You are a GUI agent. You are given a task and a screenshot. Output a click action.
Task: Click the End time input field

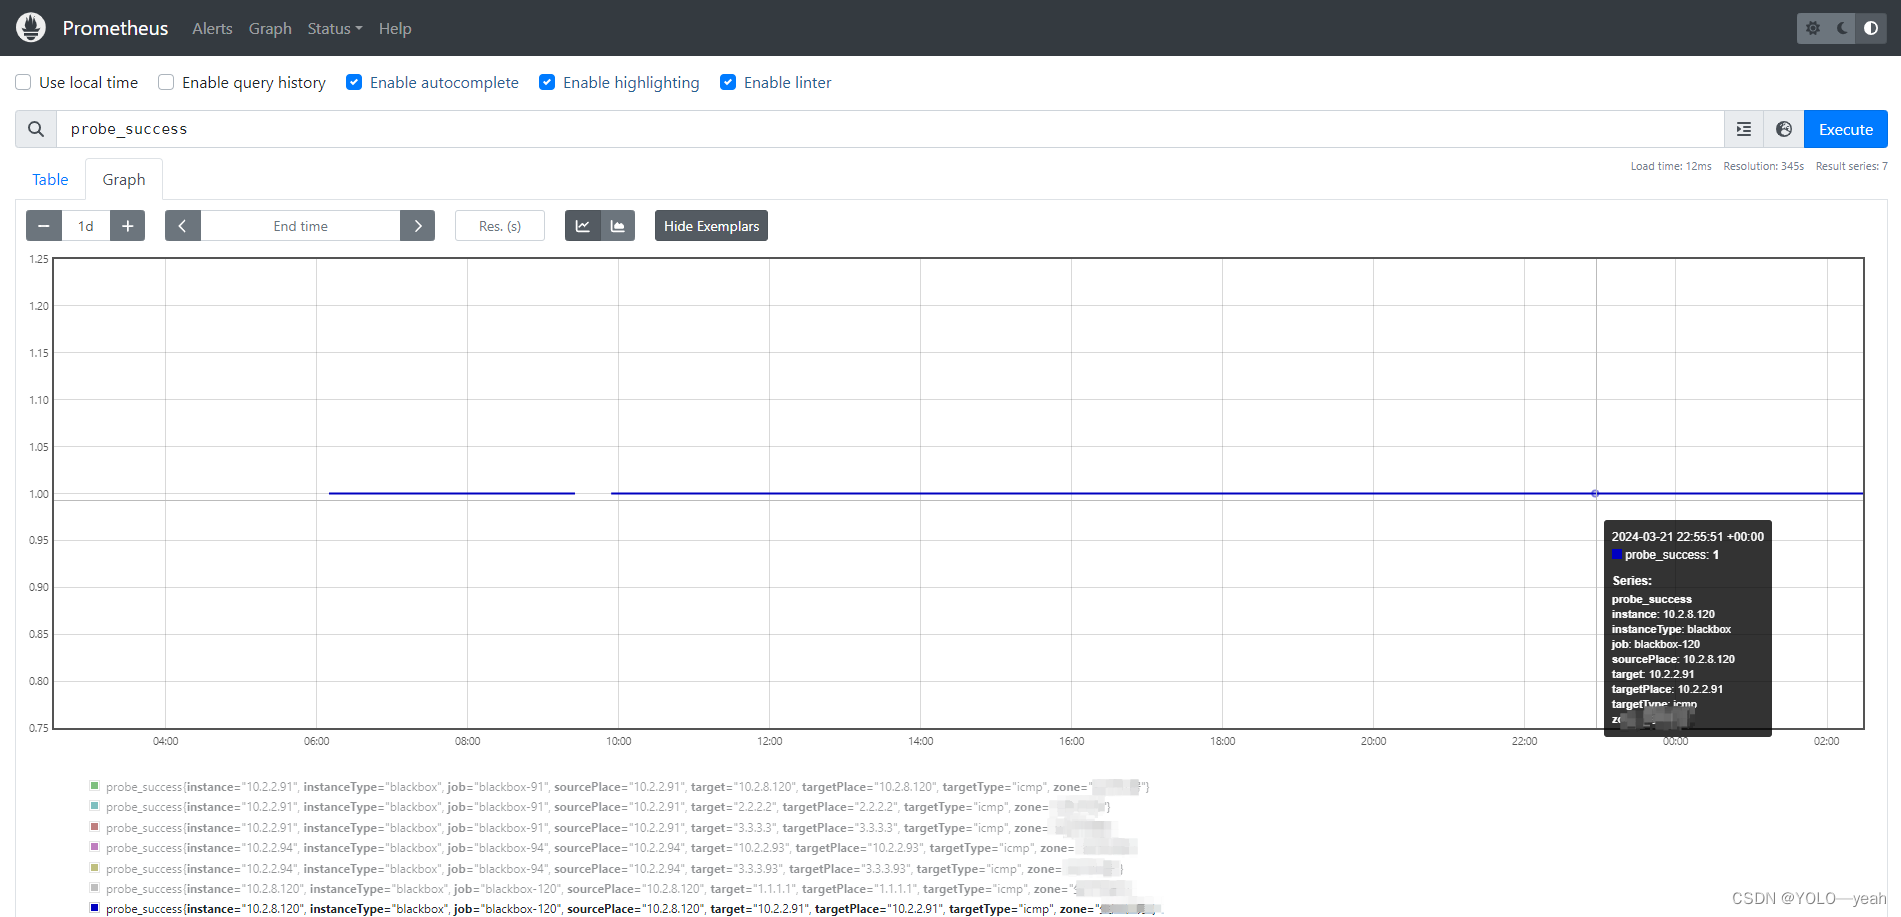point(300,226)
